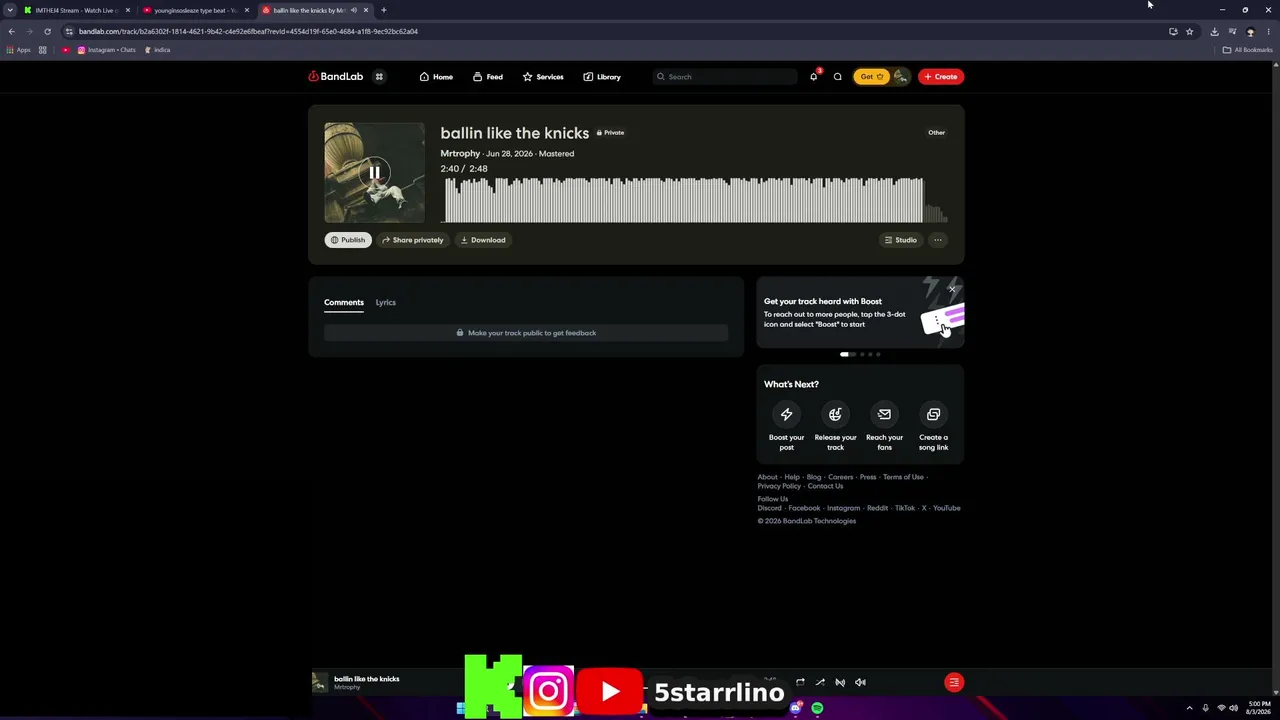1280x720 pixels.
Task: Open the Terms of Use link
Action: click(x=903, y=477)
